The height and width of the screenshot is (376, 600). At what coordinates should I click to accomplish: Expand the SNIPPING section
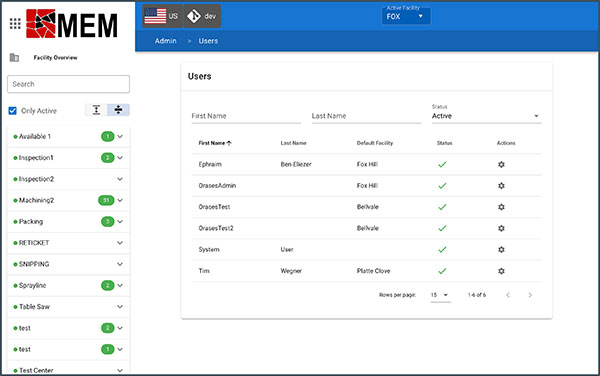click(x=120, y=264)
